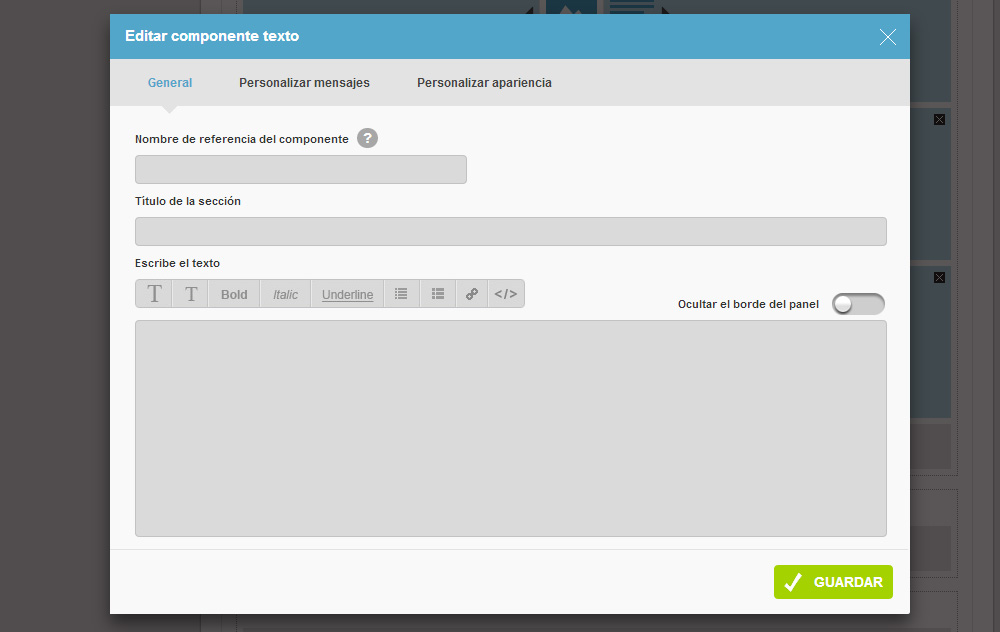The height and width of the screenshot is (632, 1000).
Task: Open the HTML code view icon
Action: [506, 294]
